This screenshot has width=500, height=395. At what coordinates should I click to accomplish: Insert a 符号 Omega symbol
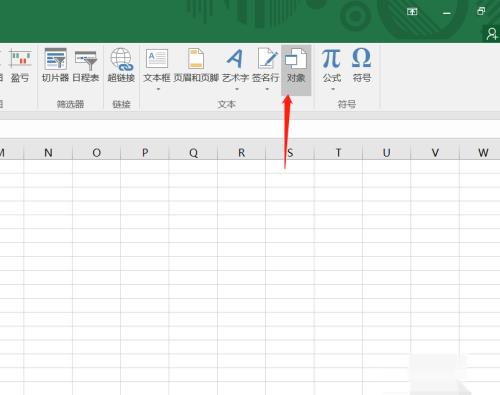[362, 65]
